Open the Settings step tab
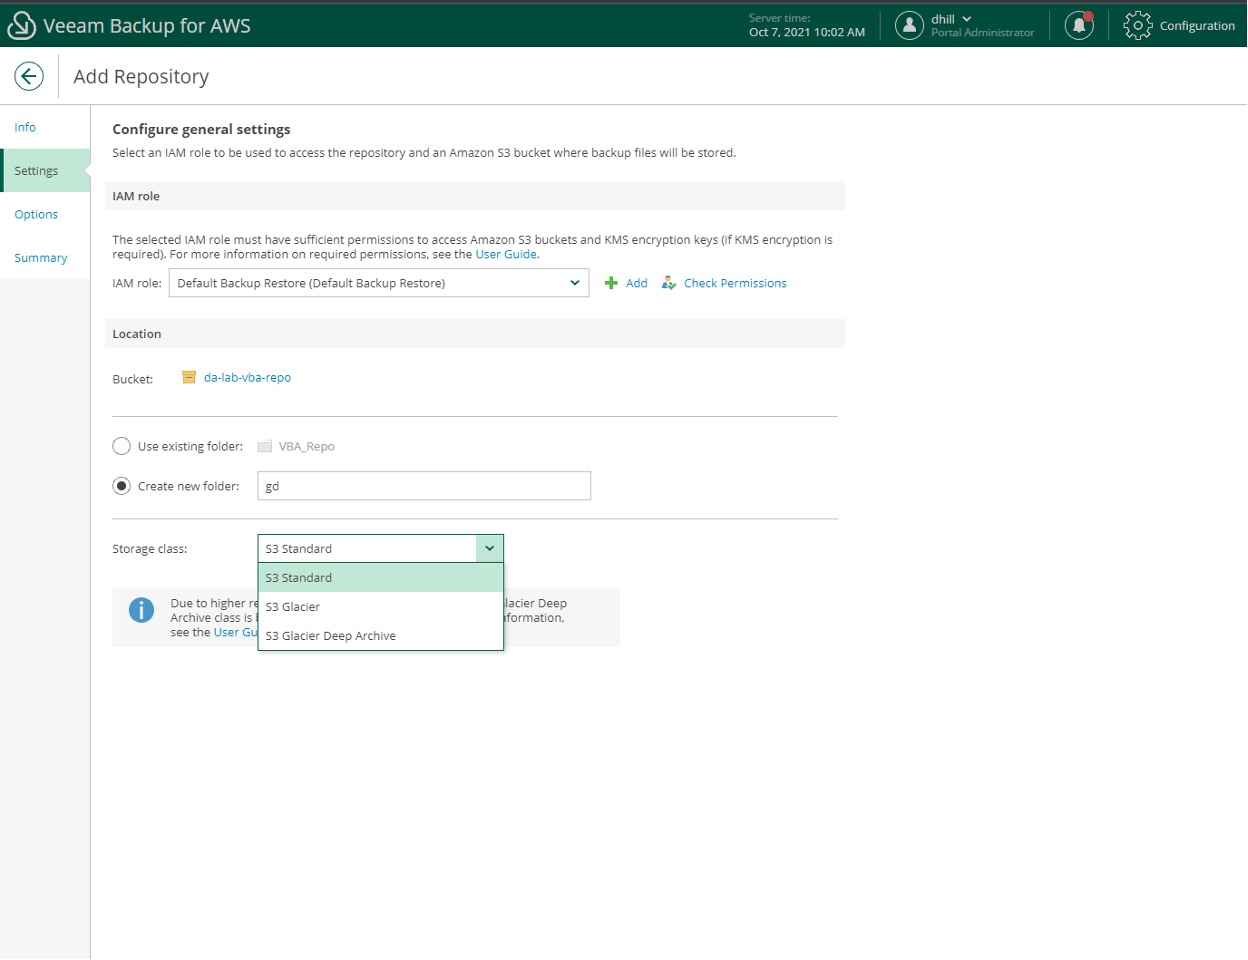Image resolution: width=1248 pixels, height=960 pixels. click(45, 171)
